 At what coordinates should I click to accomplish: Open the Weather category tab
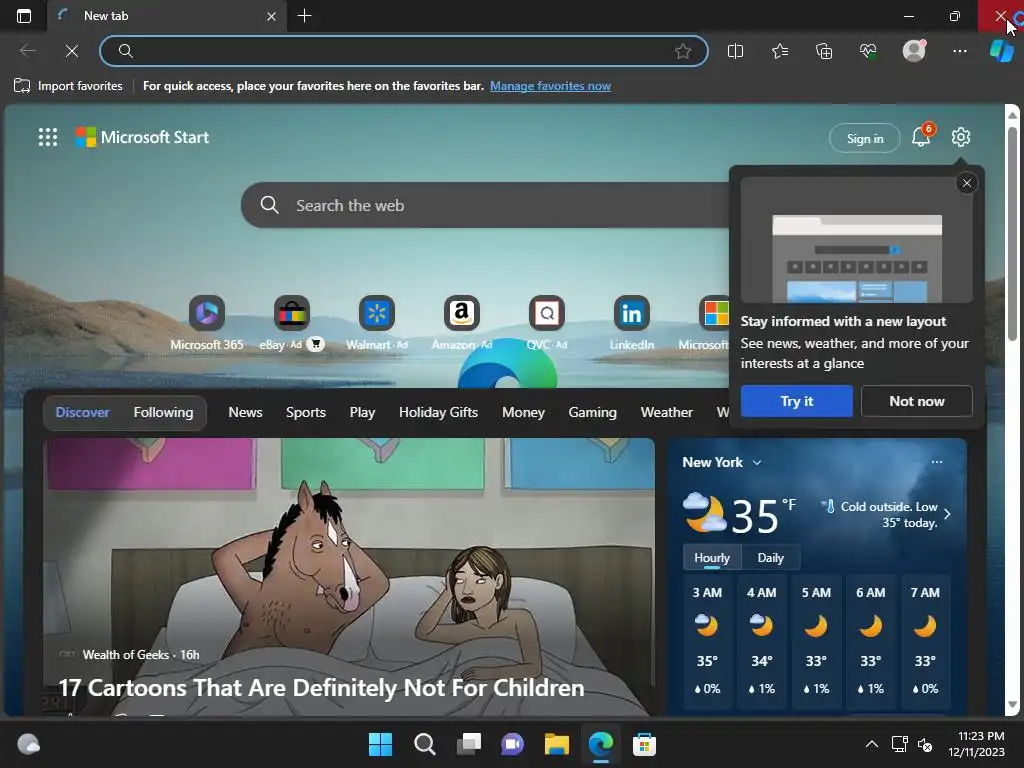click(x=666, y=412)
